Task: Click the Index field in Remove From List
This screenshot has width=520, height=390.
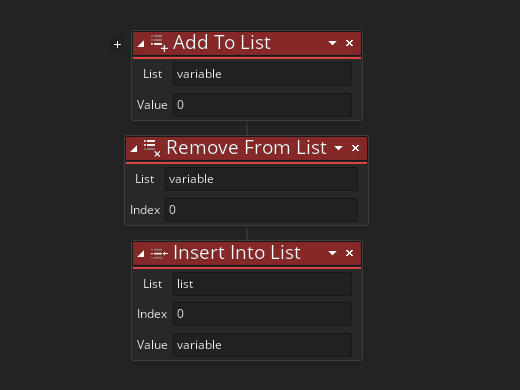Action: (261, 210)
